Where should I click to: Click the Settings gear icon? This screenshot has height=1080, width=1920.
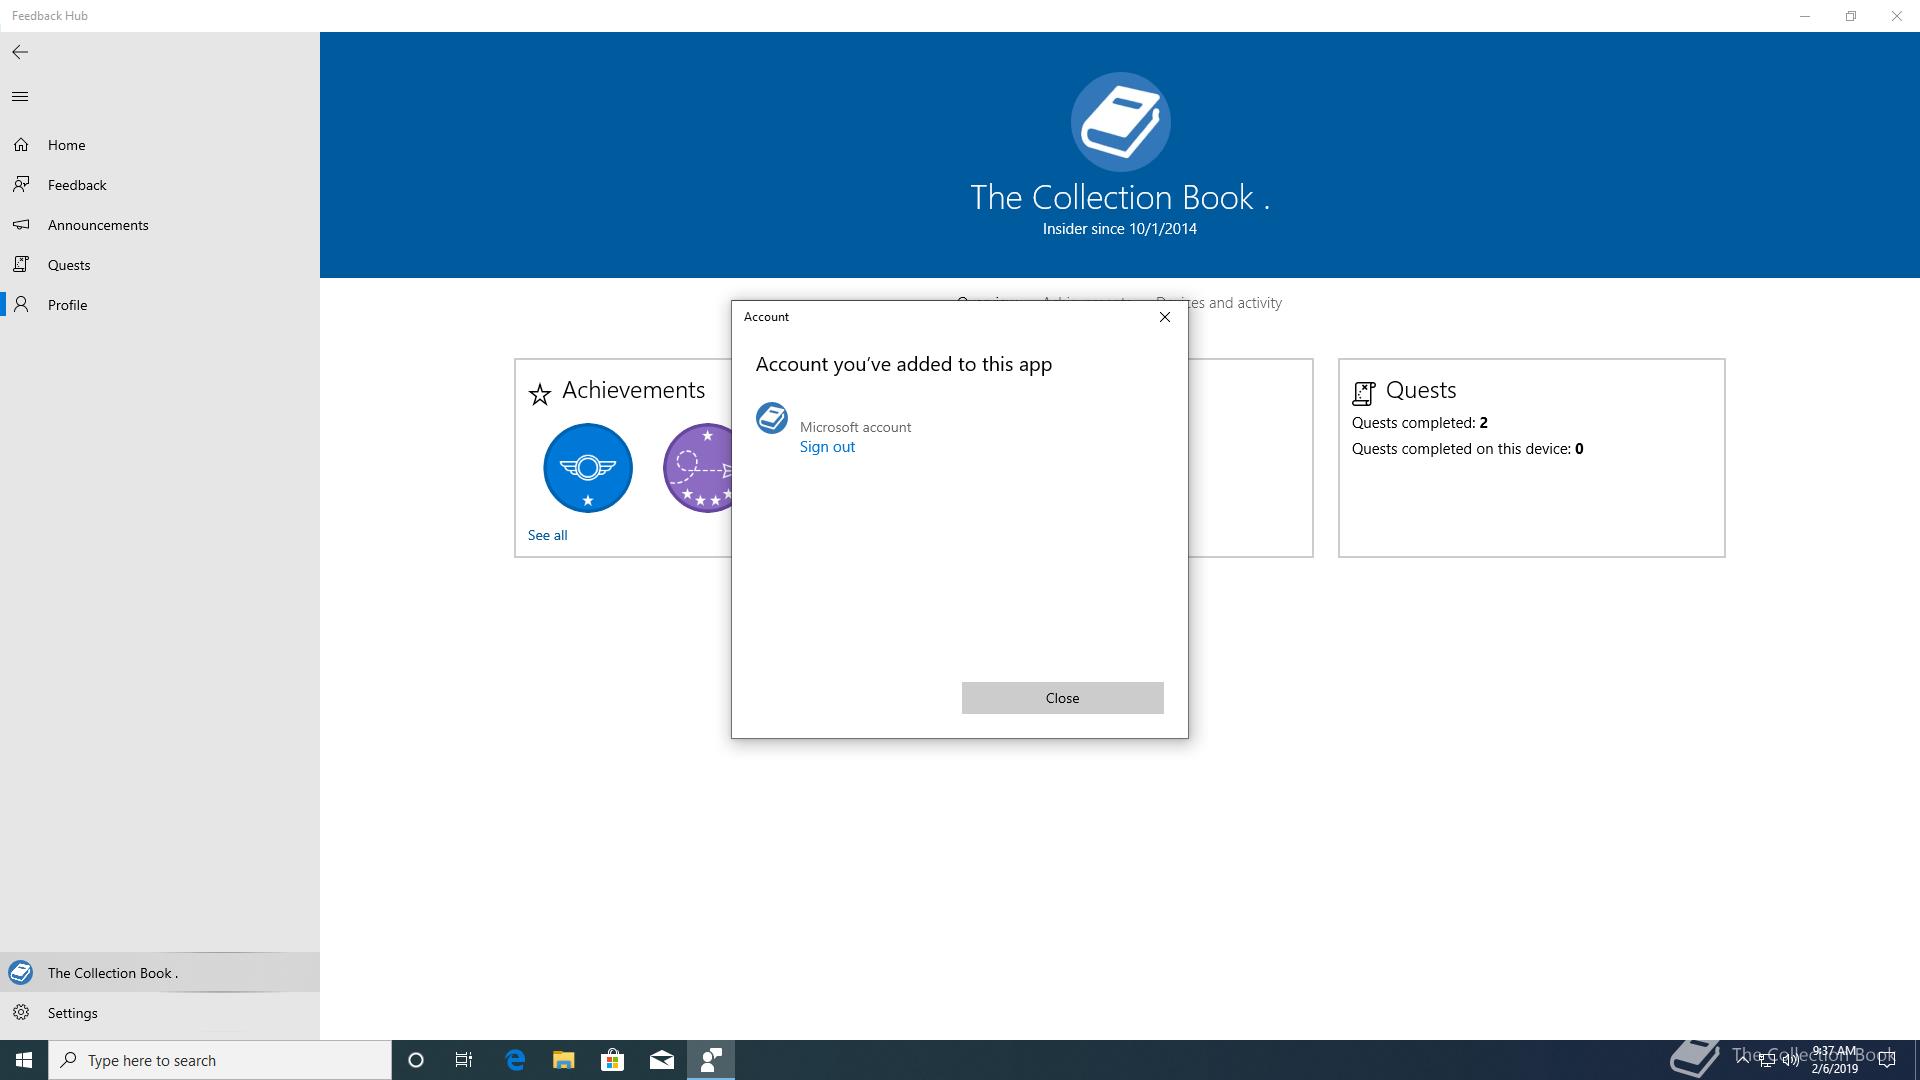(x=21, y=1013)
